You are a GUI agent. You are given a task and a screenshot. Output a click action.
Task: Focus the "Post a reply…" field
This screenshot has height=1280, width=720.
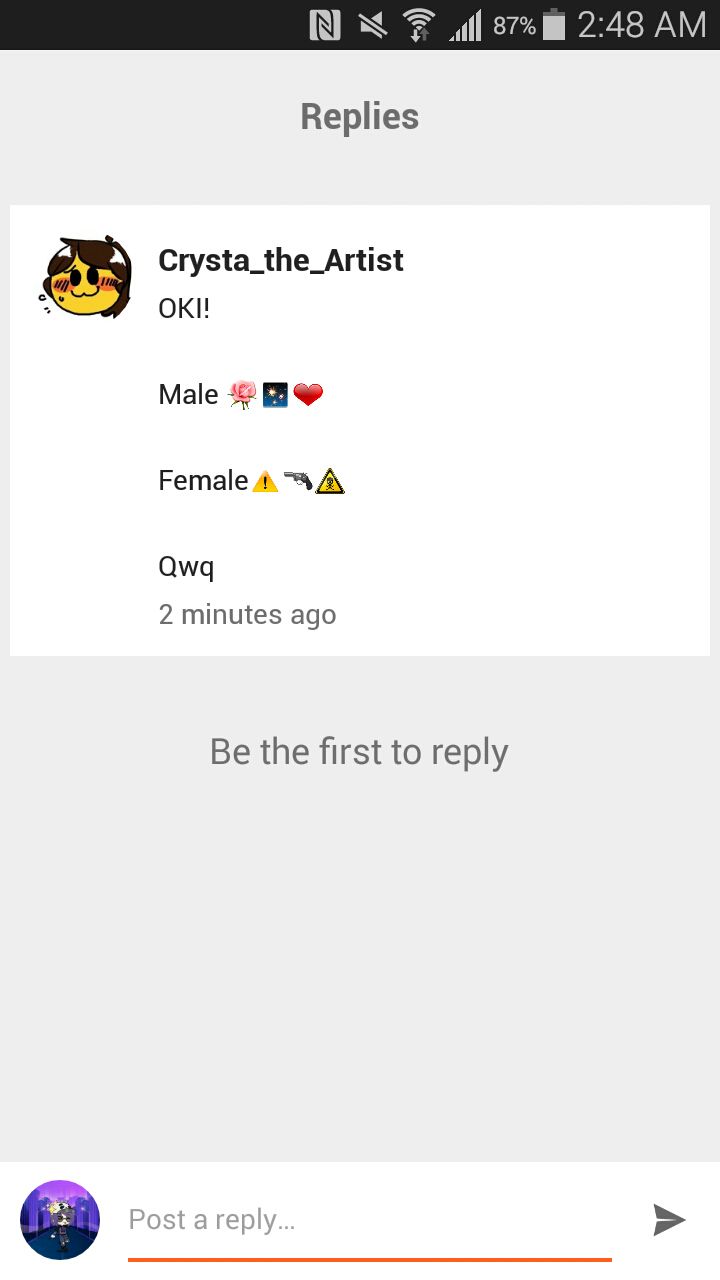tap(370, 1220)
